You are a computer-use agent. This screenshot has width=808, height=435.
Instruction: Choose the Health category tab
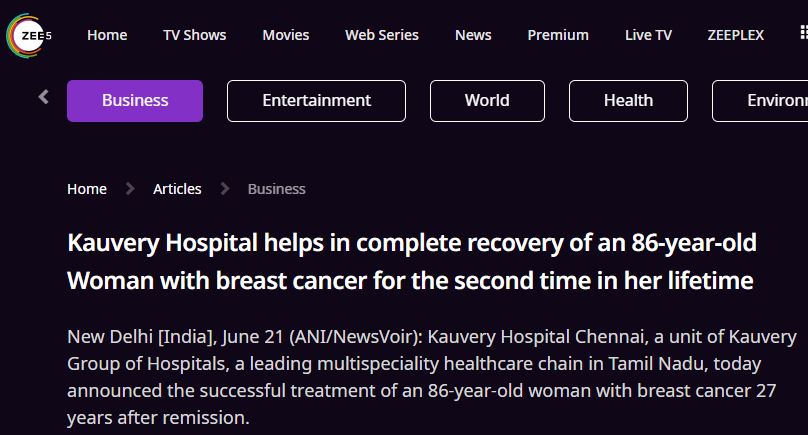628,101
